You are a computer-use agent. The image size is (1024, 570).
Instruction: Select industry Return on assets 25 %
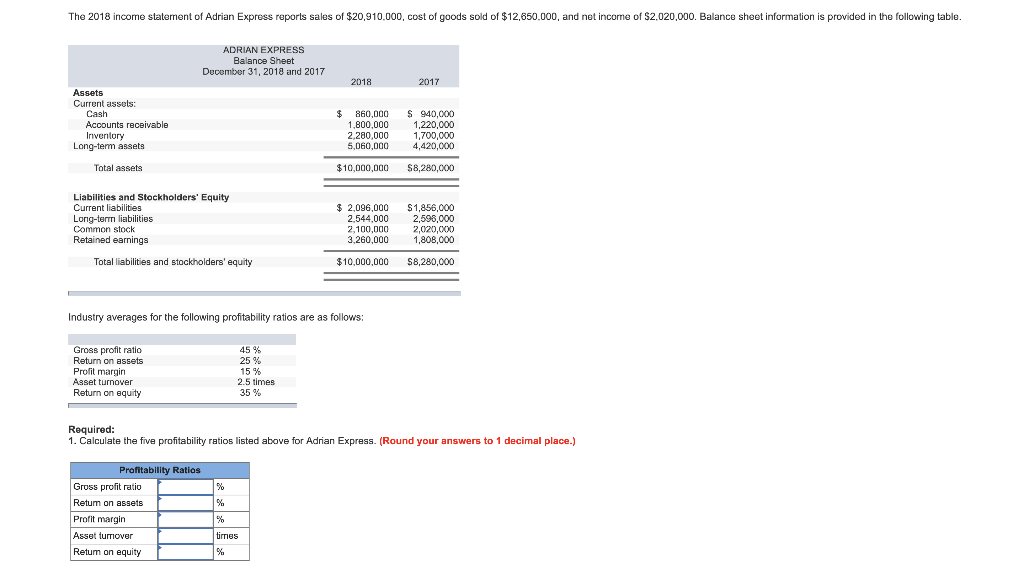pos(250,361)
